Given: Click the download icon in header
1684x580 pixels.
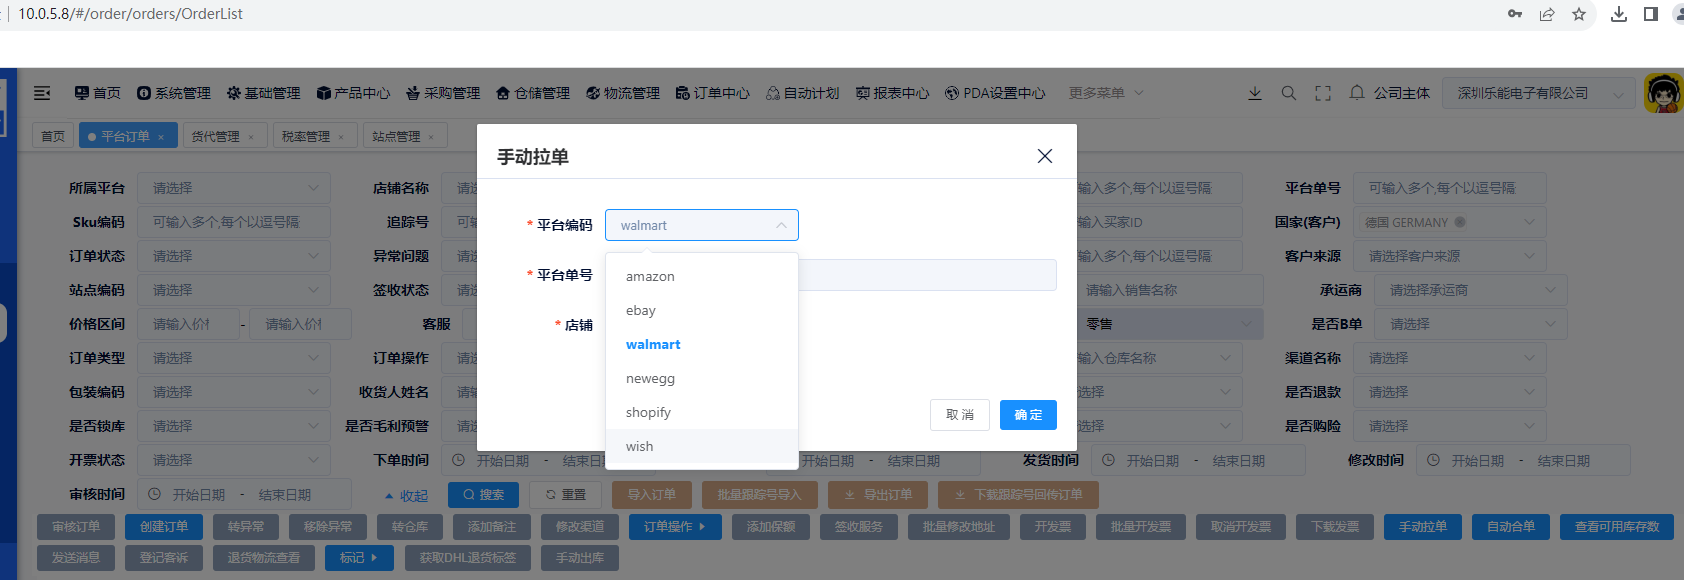Looking at the screenshot, I should pos(1255,93).
